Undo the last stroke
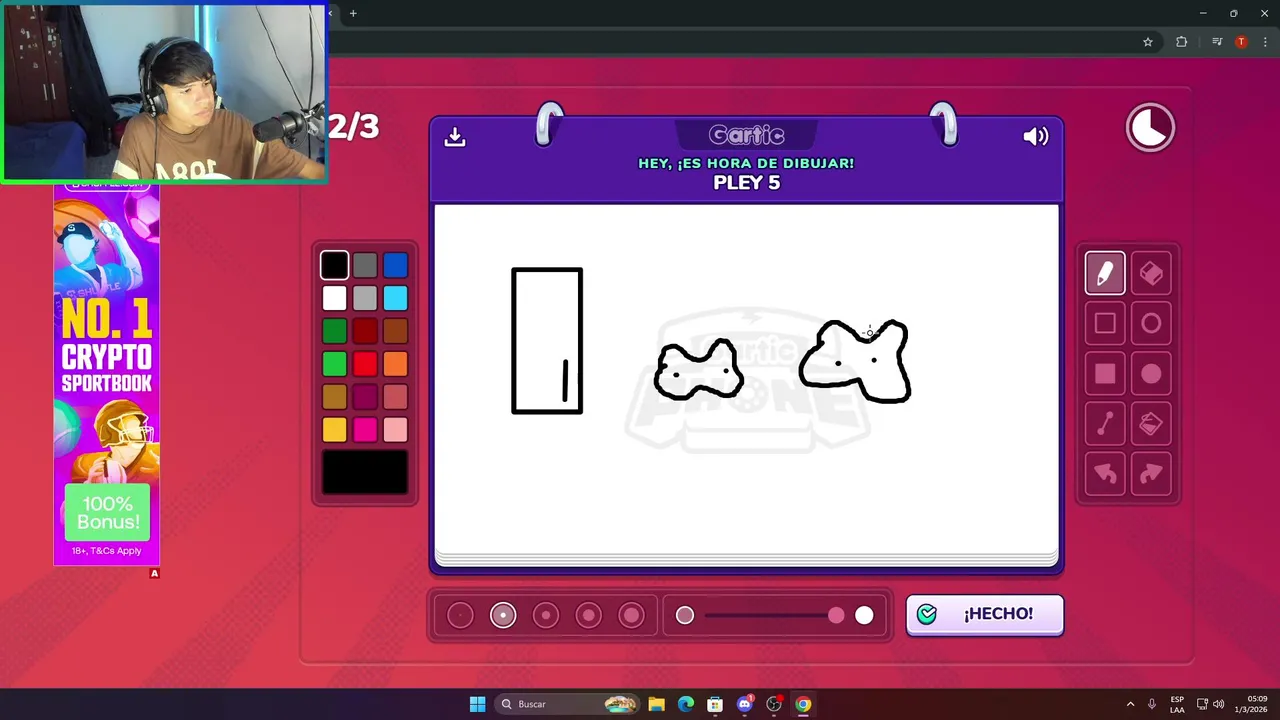The height and width of the screenshot is (720, 1280). click(1105, 474)
